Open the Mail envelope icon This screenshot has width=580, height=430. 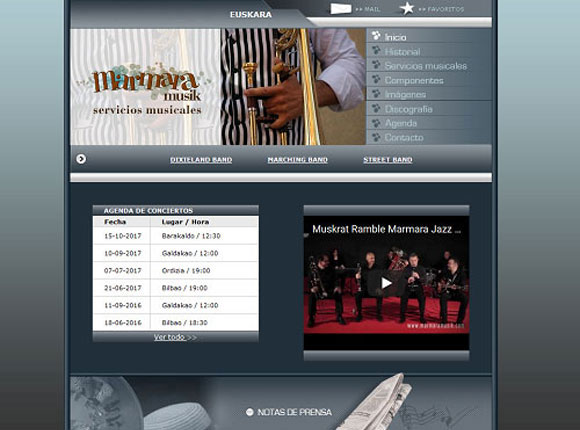(x=340, y=8)
